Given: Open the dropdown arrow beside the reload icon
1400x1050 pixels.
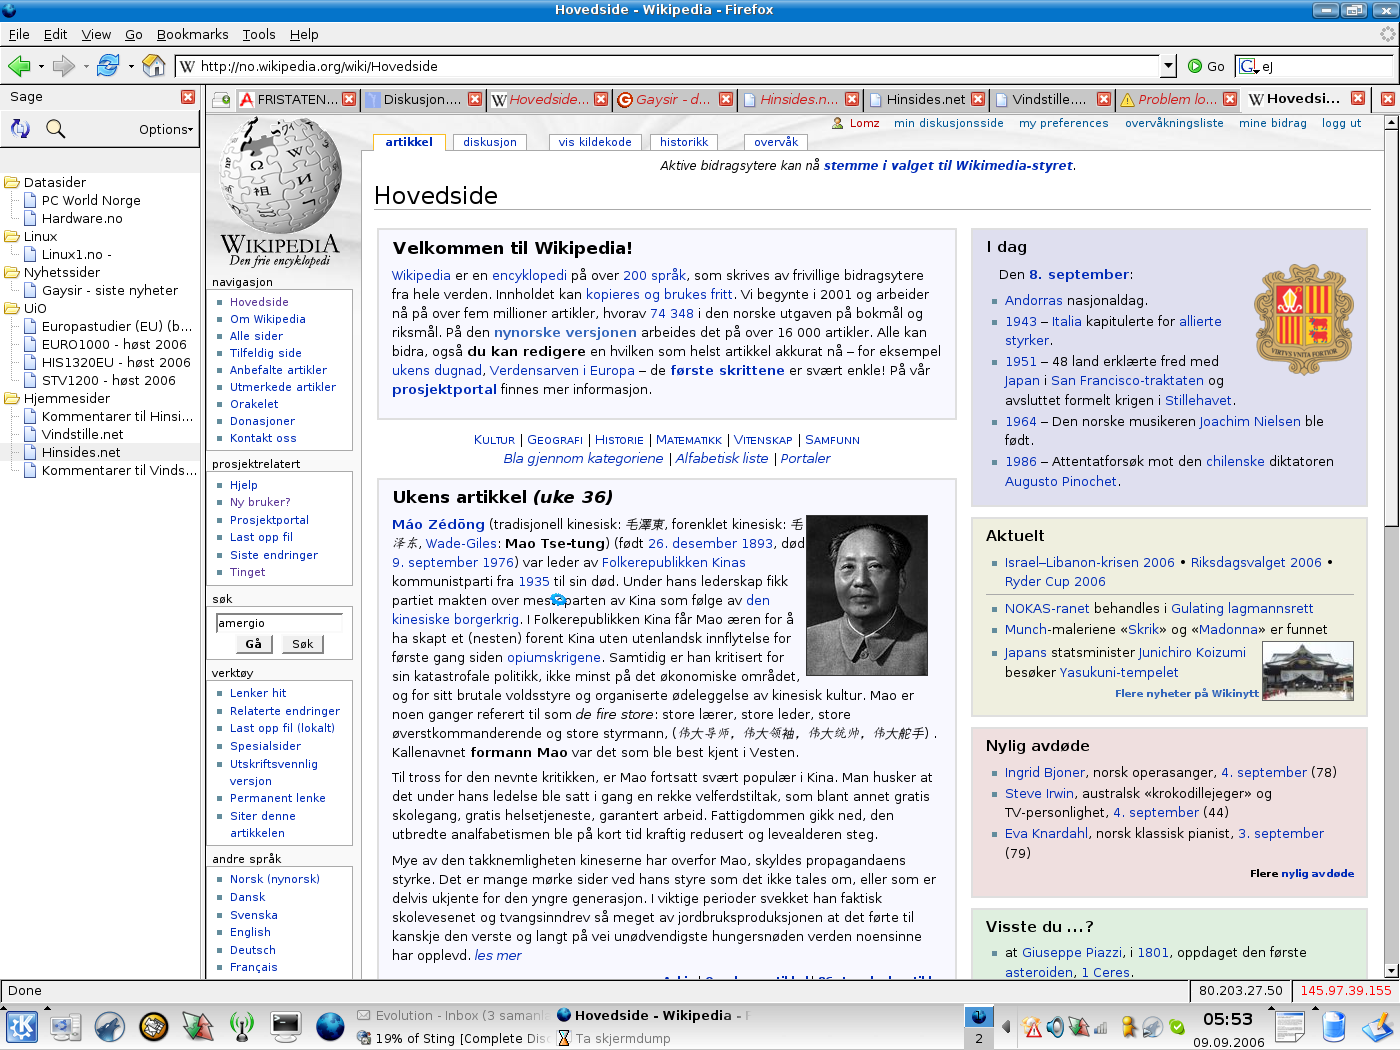Looking at the screenshot, I should point(131,67).
